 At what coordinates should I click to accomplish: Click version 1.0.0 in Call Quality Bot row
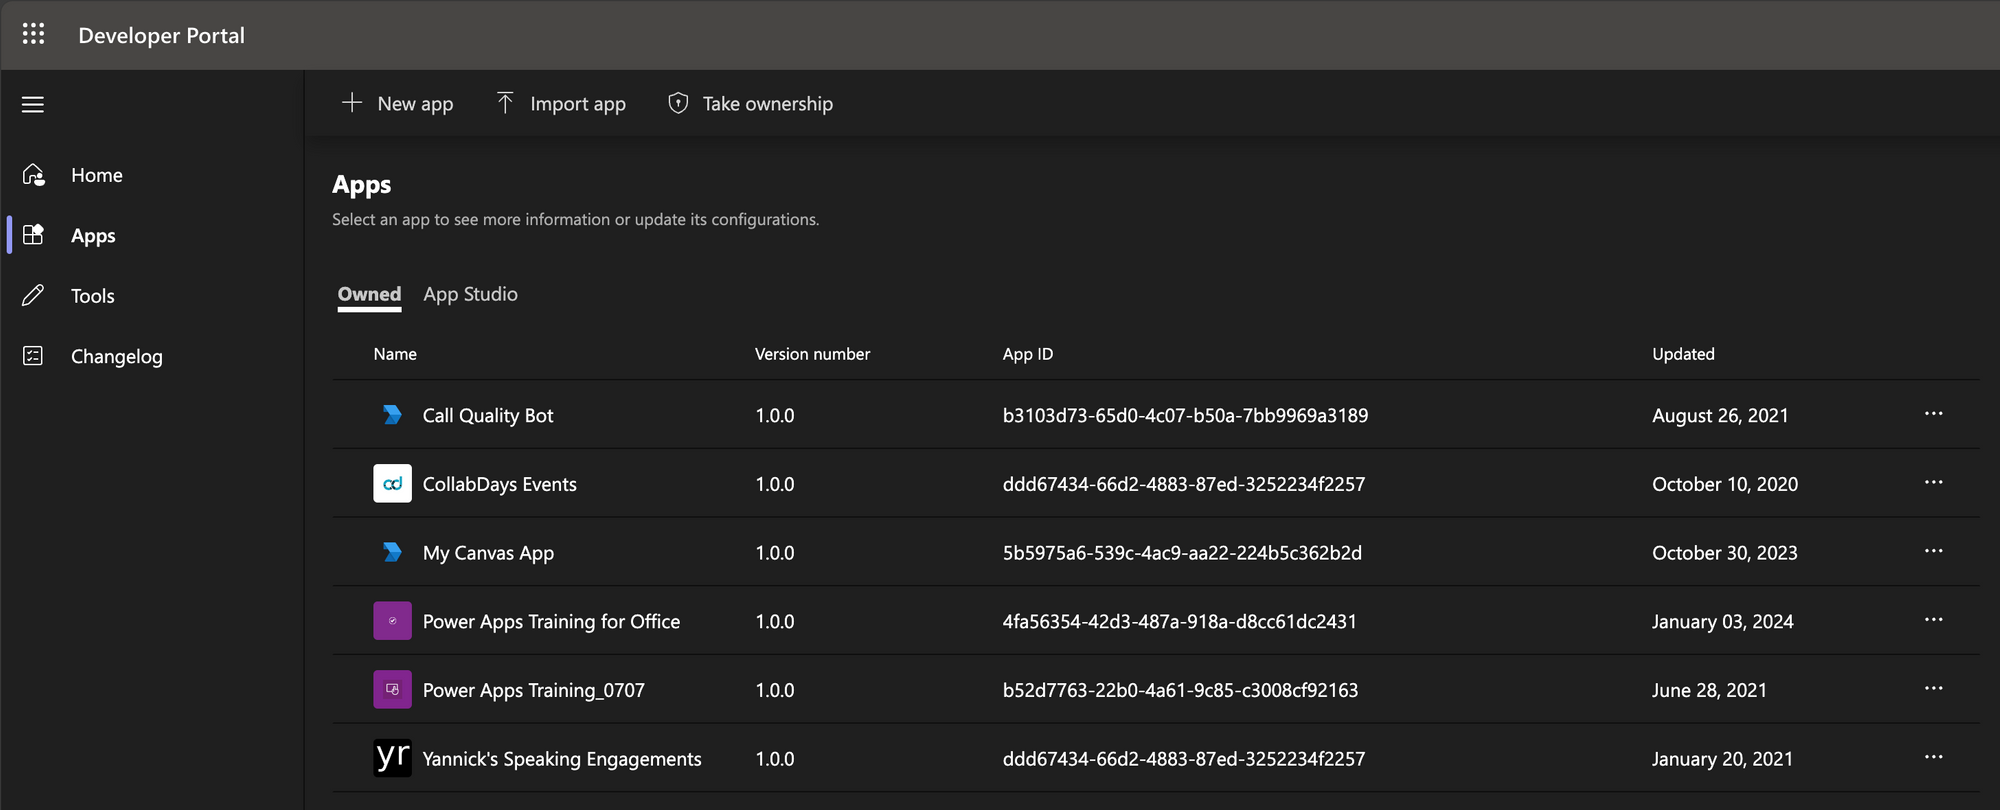[x=775, y=415]
